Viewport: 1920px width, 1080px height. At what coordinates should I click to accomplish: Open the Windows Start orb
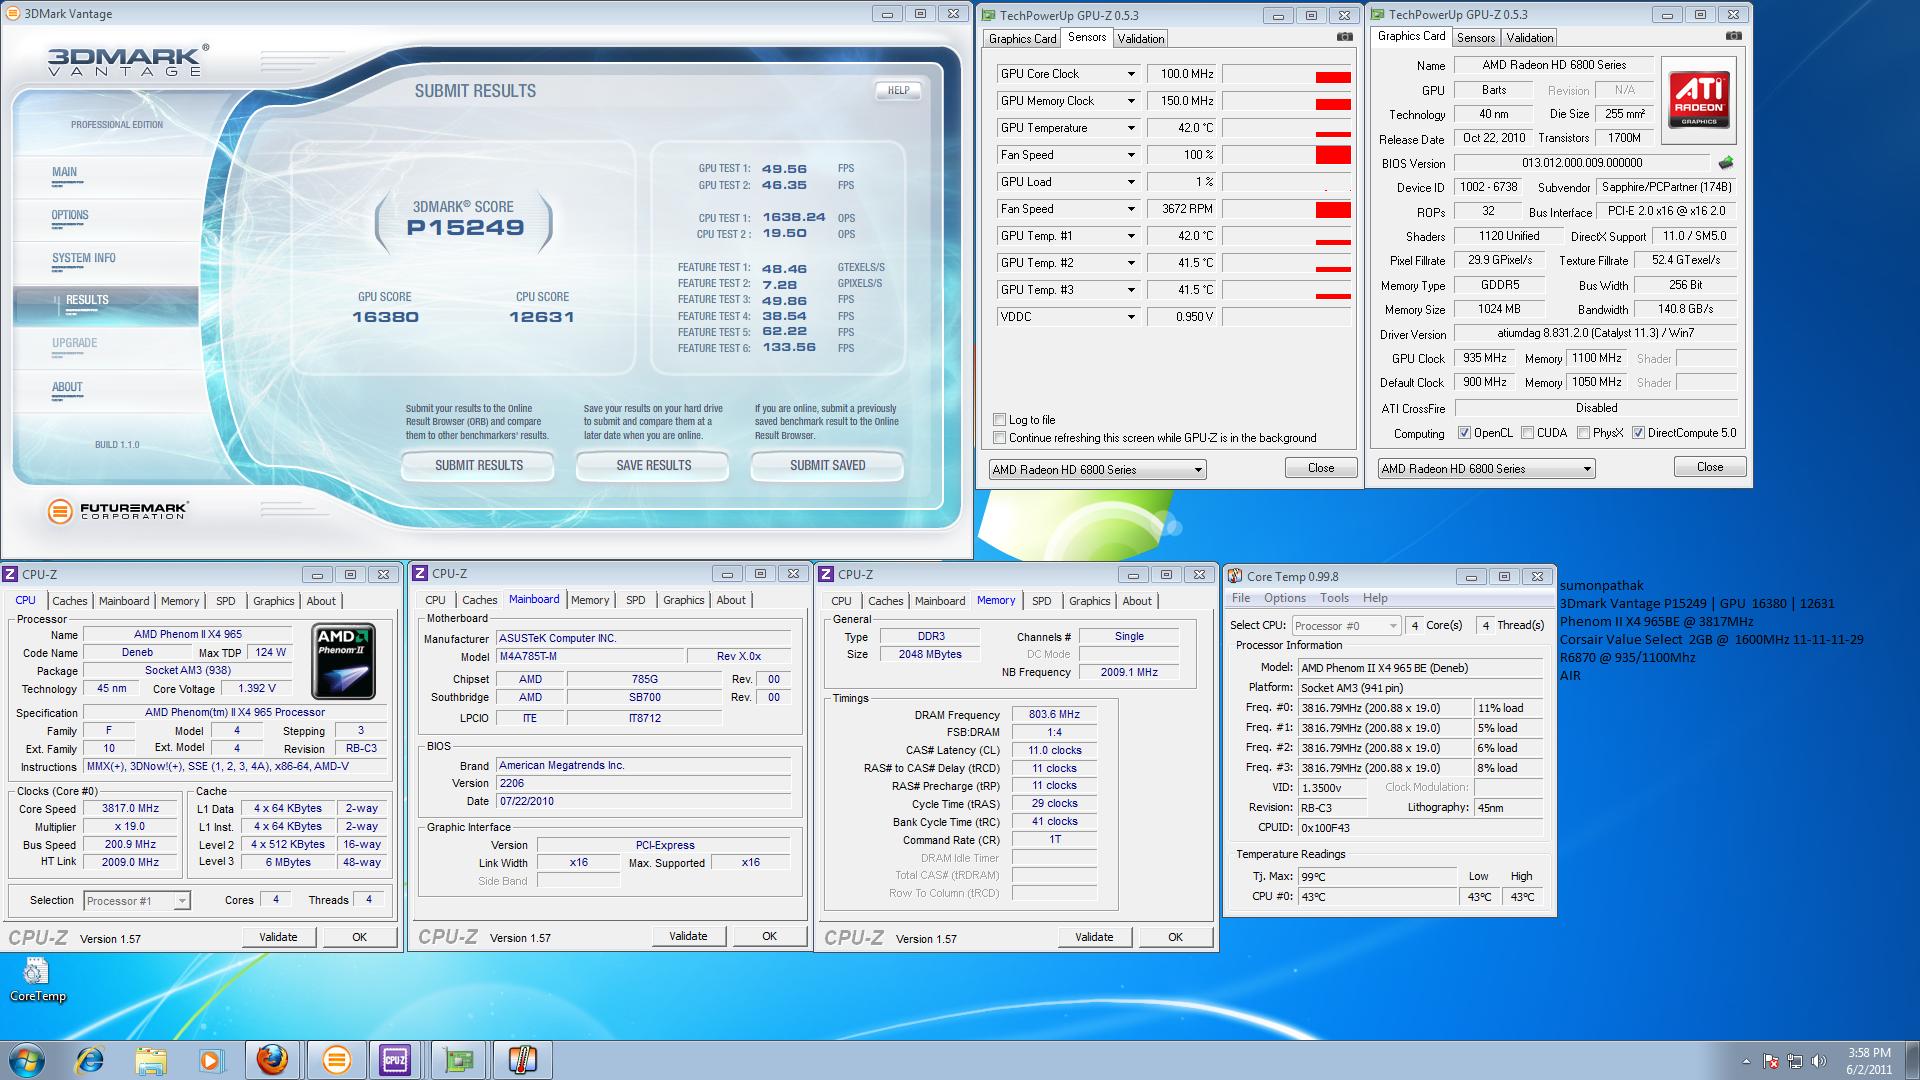click(27, 1059)
